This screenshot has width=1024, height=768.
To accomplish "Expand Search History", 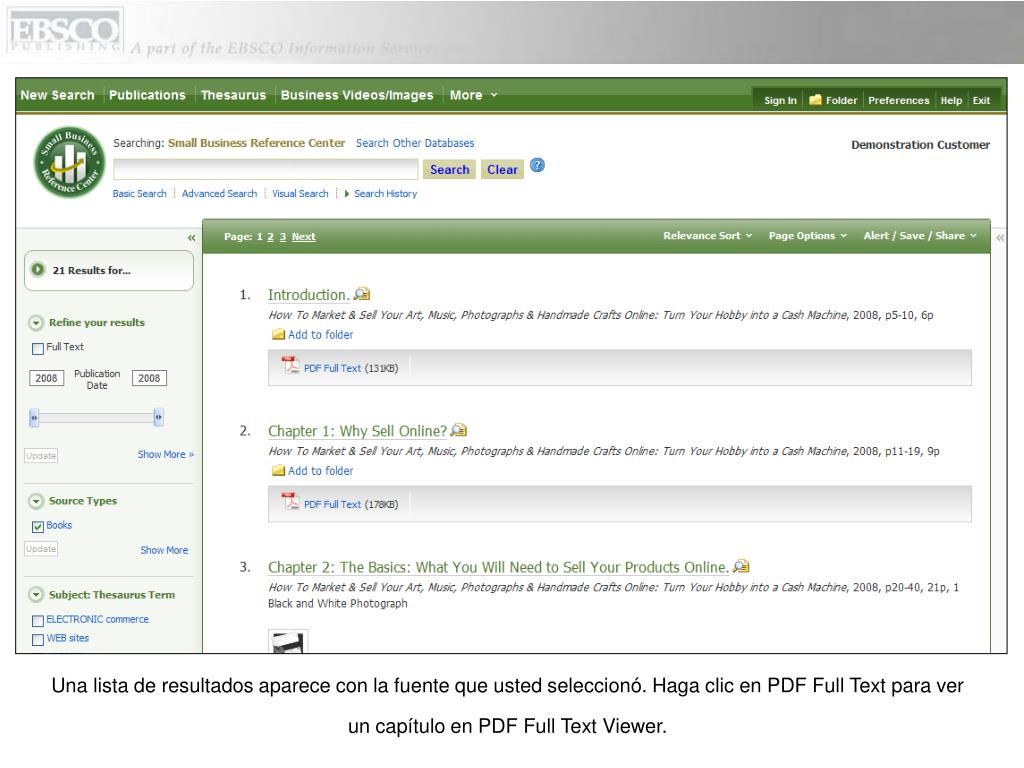I will tap(381, 193).
